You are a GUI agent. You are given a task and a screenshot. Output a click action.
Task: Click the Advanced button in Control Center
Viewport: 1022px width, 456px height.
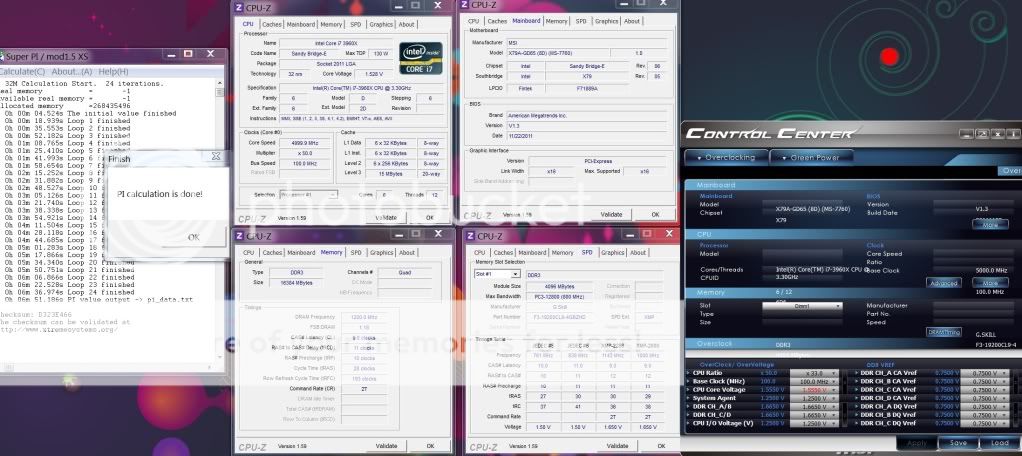coord(945,283)
